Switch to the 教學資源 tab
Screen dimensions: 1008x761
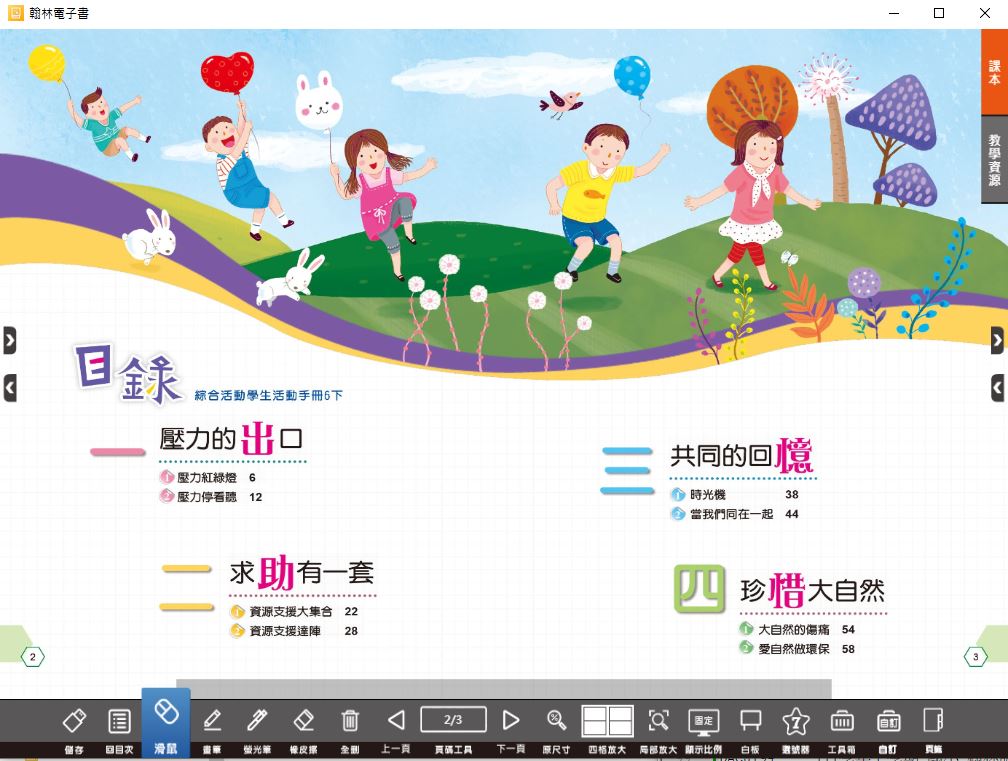click(994, 160)
